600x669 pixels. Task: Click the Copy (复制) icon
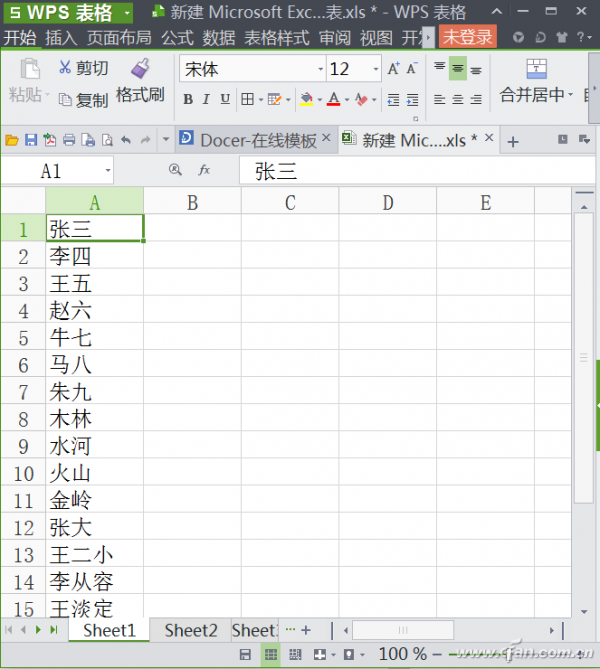(x=65, y=100)
